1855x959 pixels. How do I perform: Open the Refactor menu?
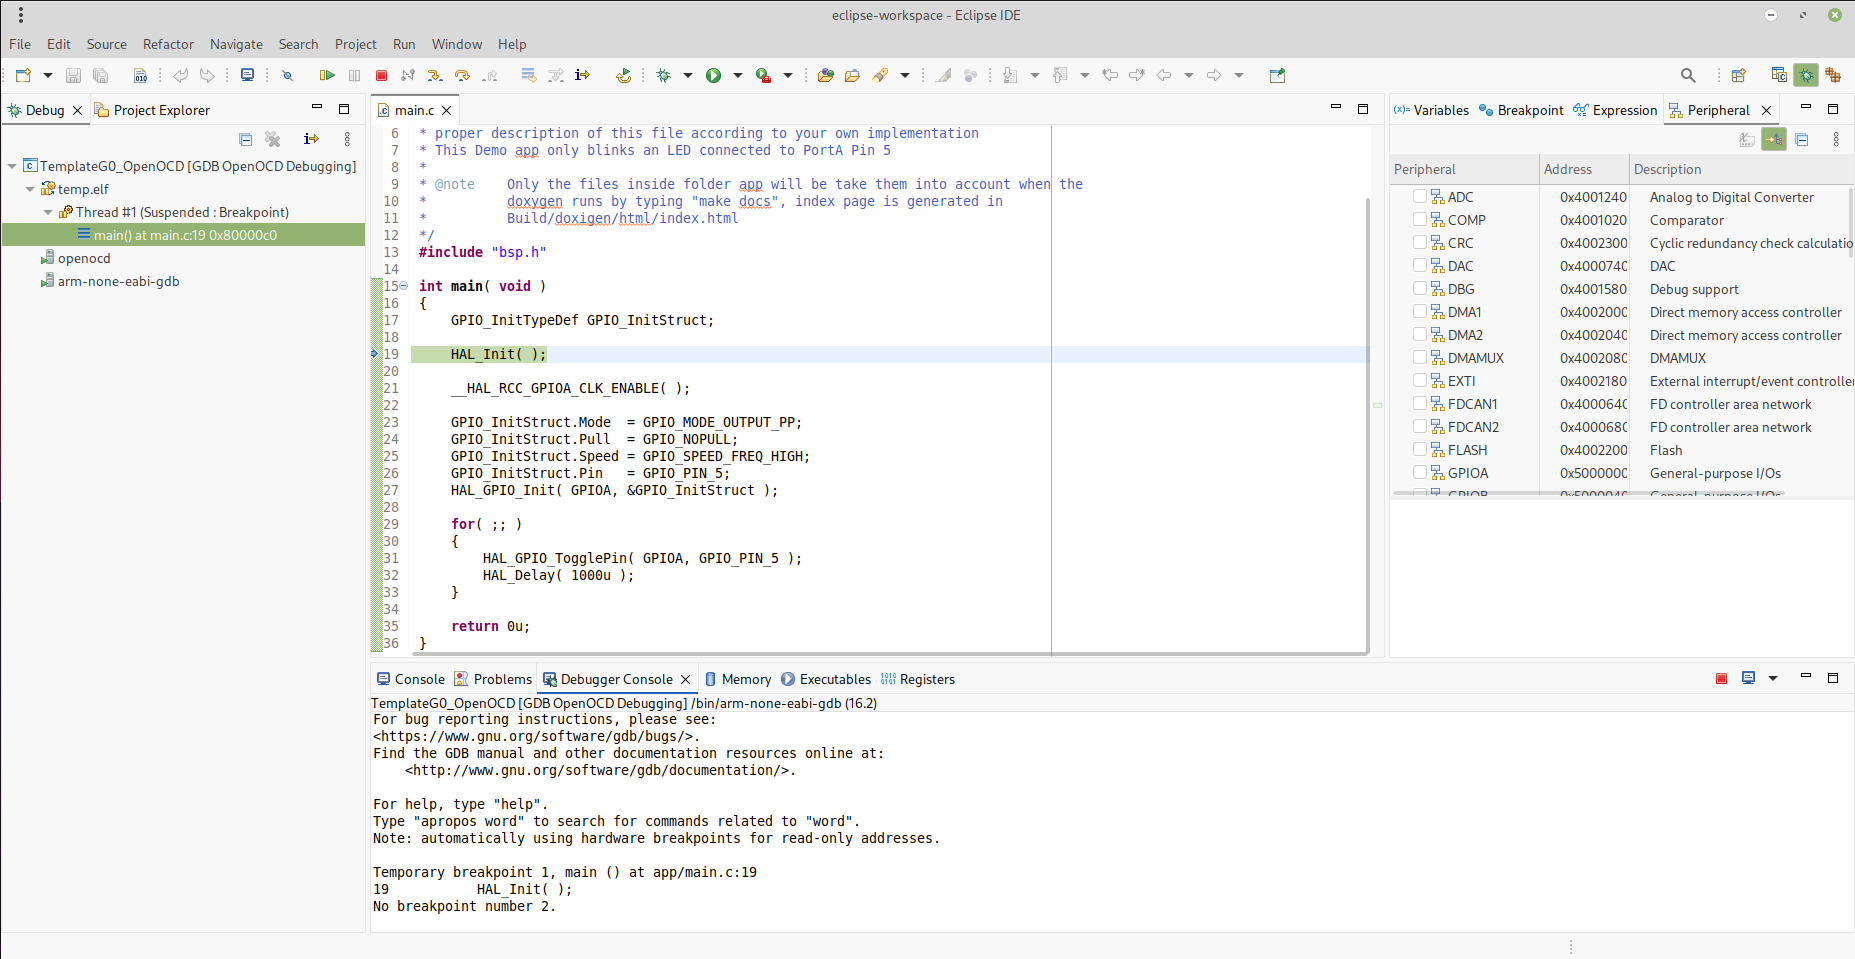coord(168,44)
